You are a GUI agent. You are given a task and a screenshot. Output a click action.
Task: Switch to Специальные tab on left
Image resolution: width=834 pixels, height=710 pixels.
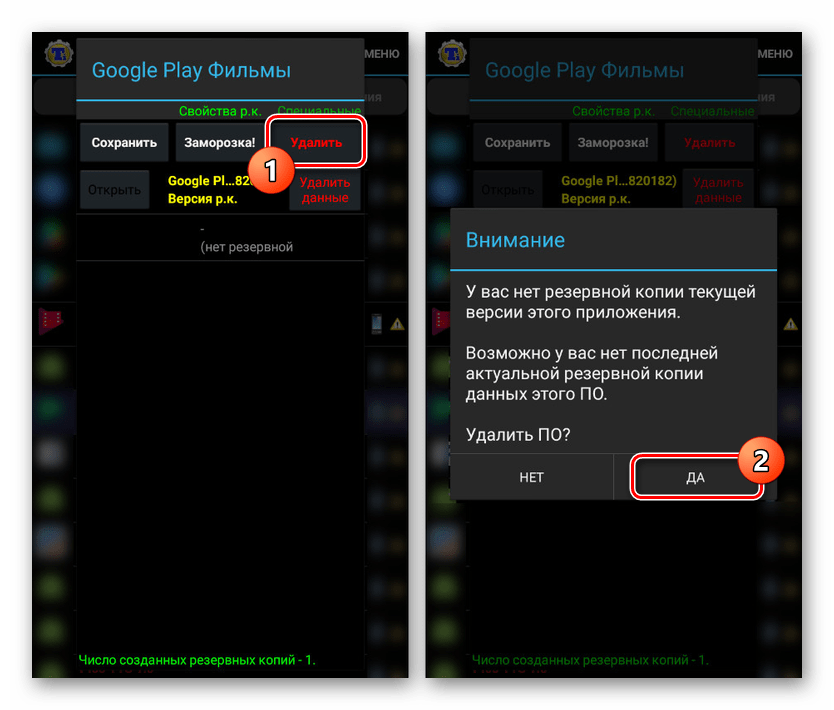(x=319, y=110)
